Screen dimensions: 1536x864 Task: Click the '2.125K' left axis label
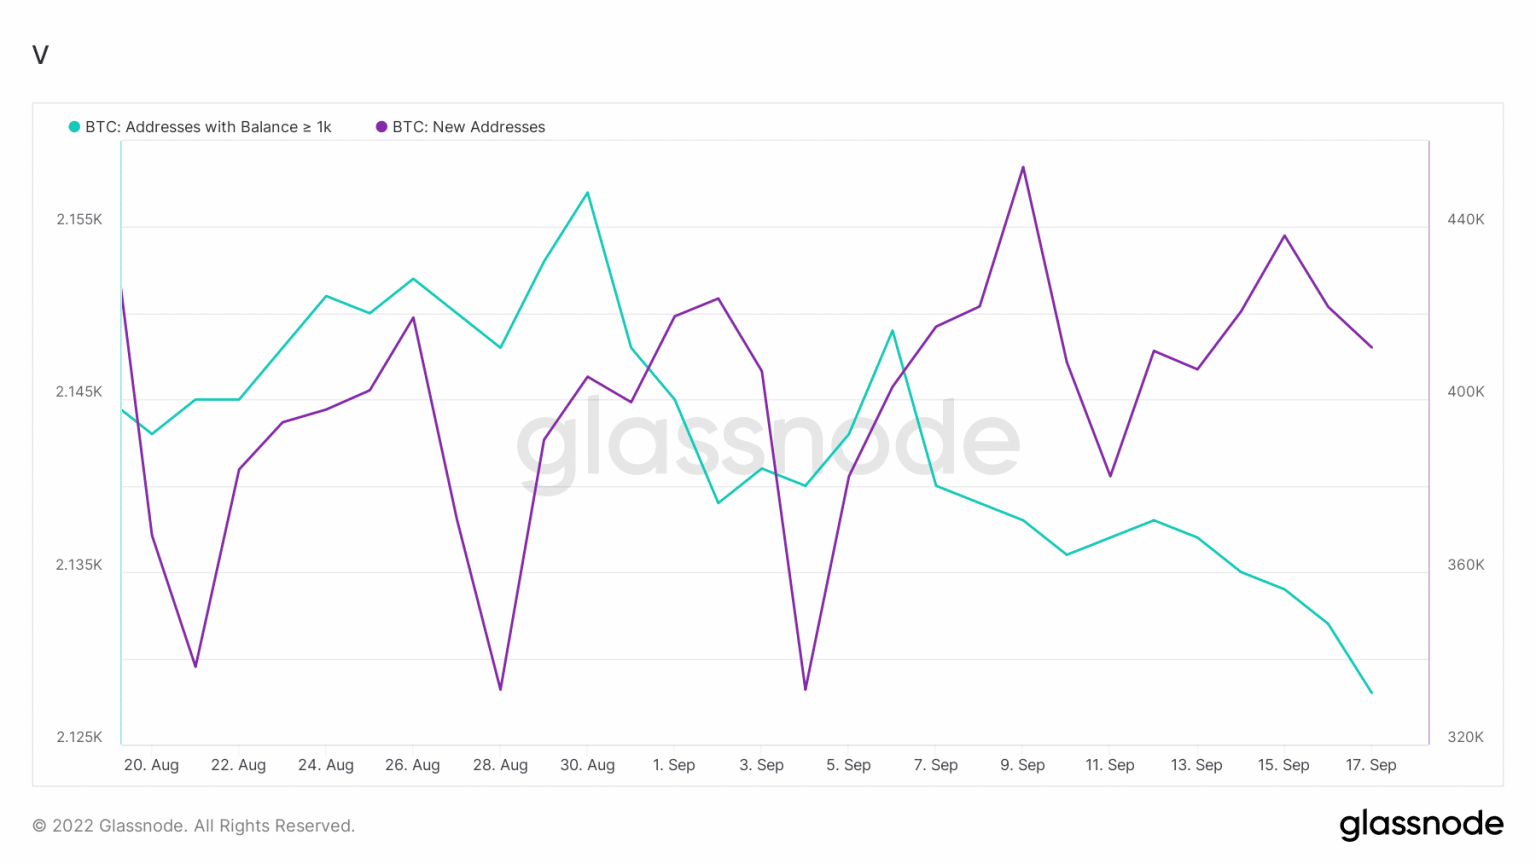point(79,737)
